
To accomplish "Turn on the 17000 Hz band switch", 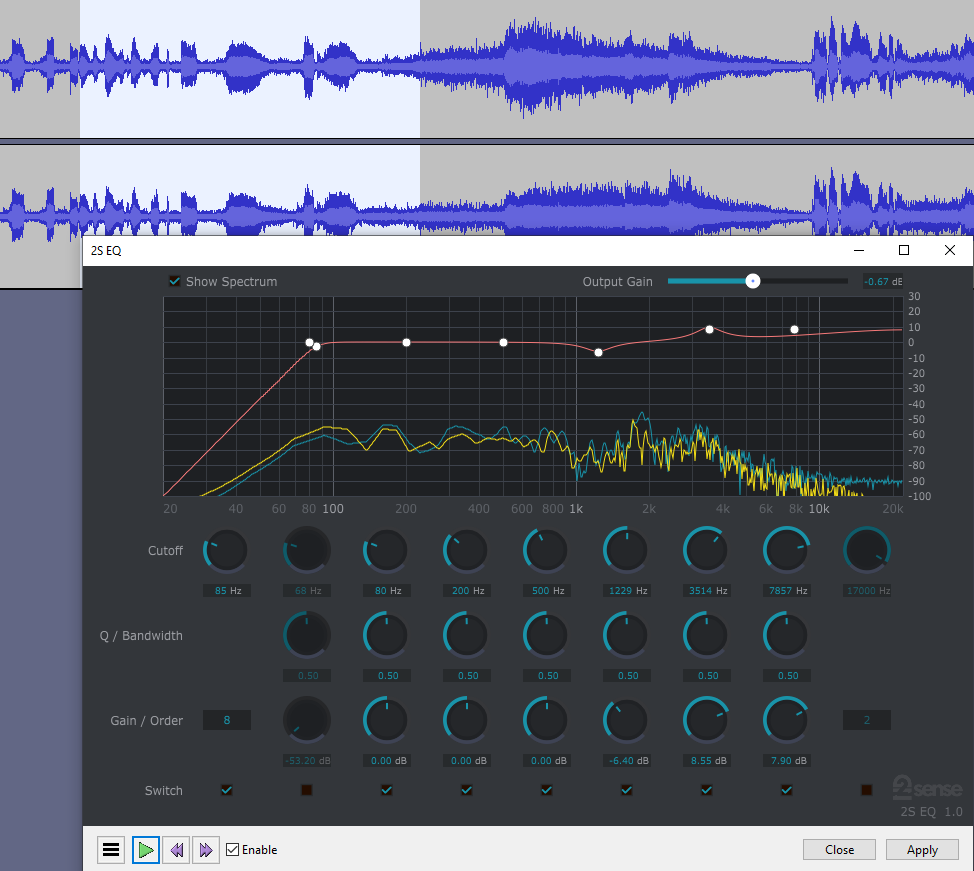I will click(867, 790).
